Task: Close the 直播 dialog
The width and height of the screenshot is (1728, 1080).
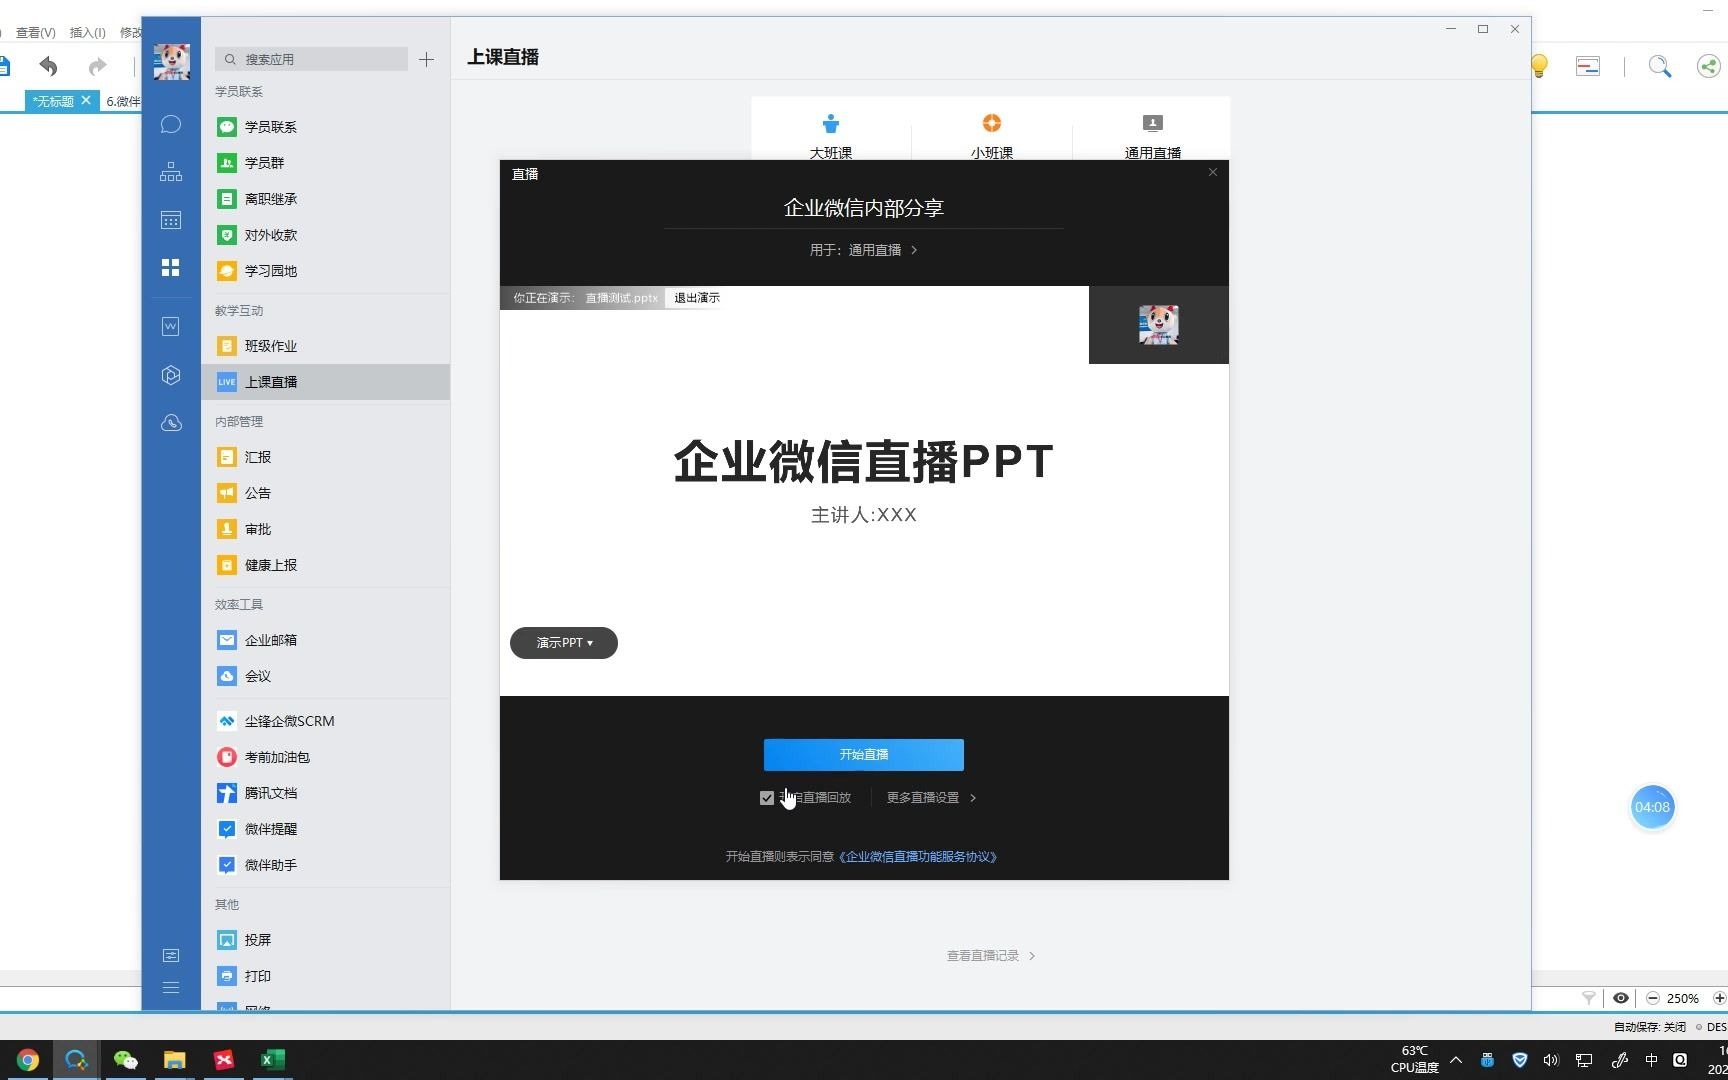Action: (x=1213, y=172)
